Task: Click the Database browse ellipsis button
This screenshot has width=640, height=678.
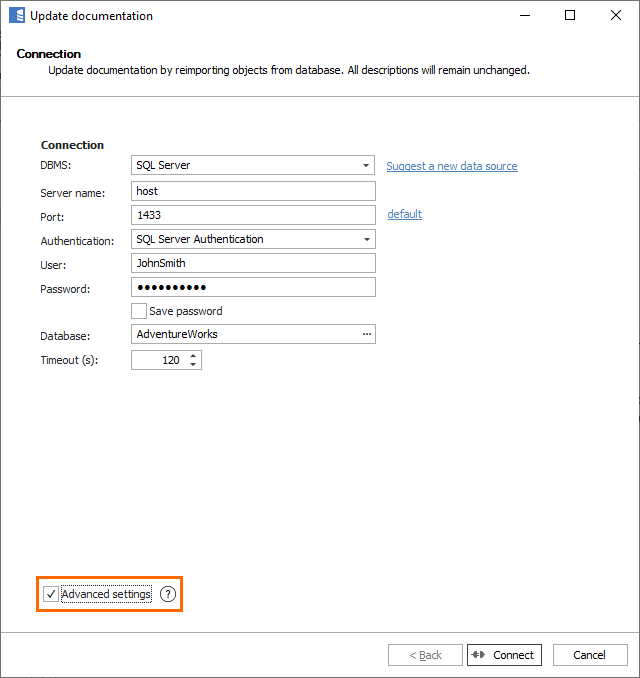Action: click(366, 334)
